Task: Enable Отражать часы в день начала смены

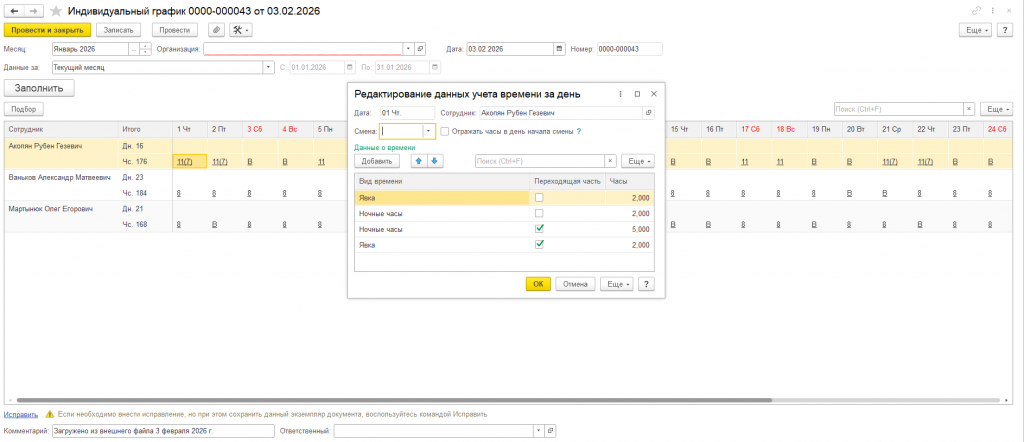Action: pyautogui.click(x=445, y=131)
